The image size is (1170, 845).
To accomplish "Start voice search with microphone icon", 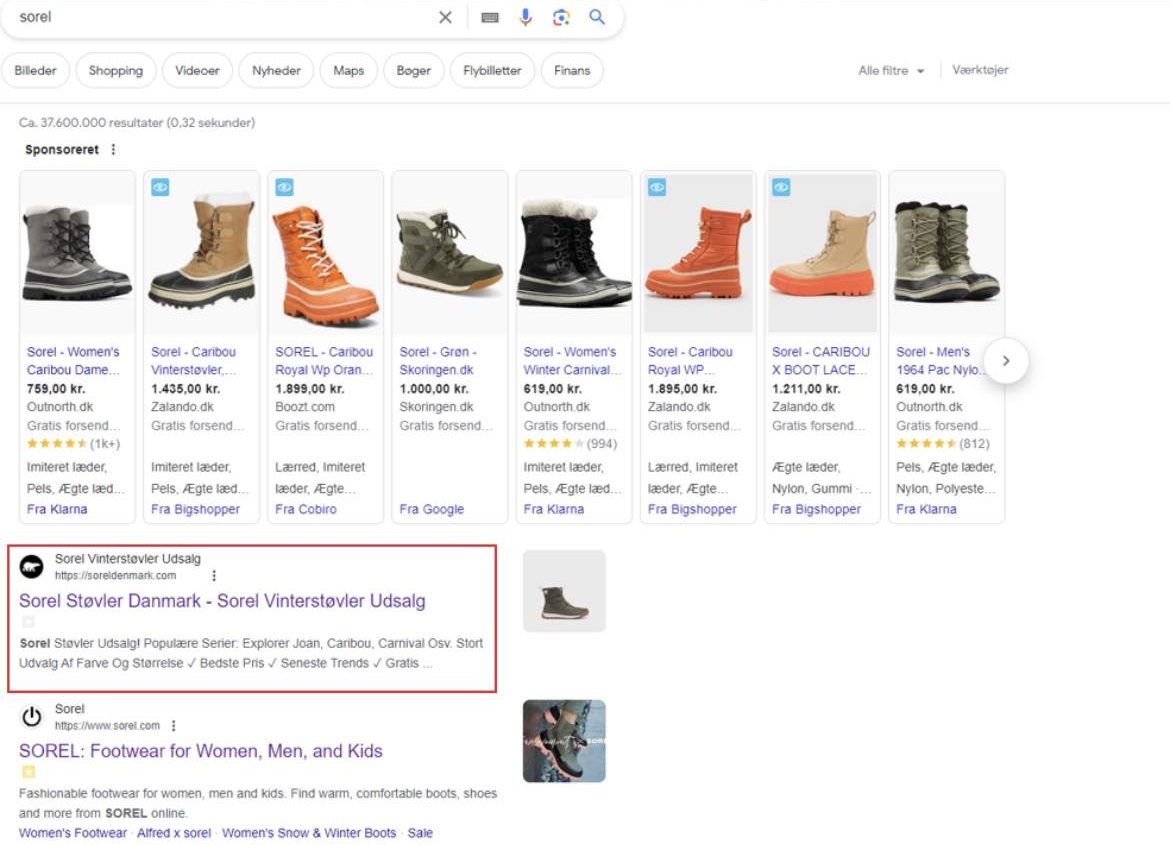I will (x=525, y=17).
